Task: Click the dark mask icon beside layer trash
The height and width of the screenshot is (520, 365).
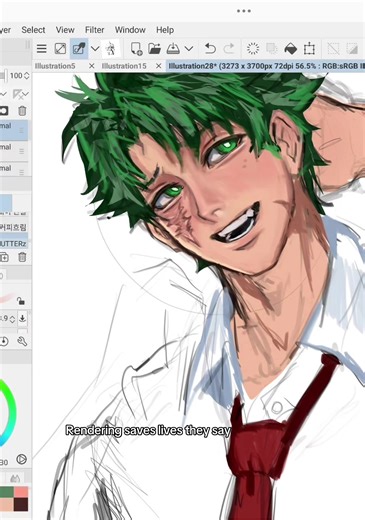Action: click(x=4, y=110)
